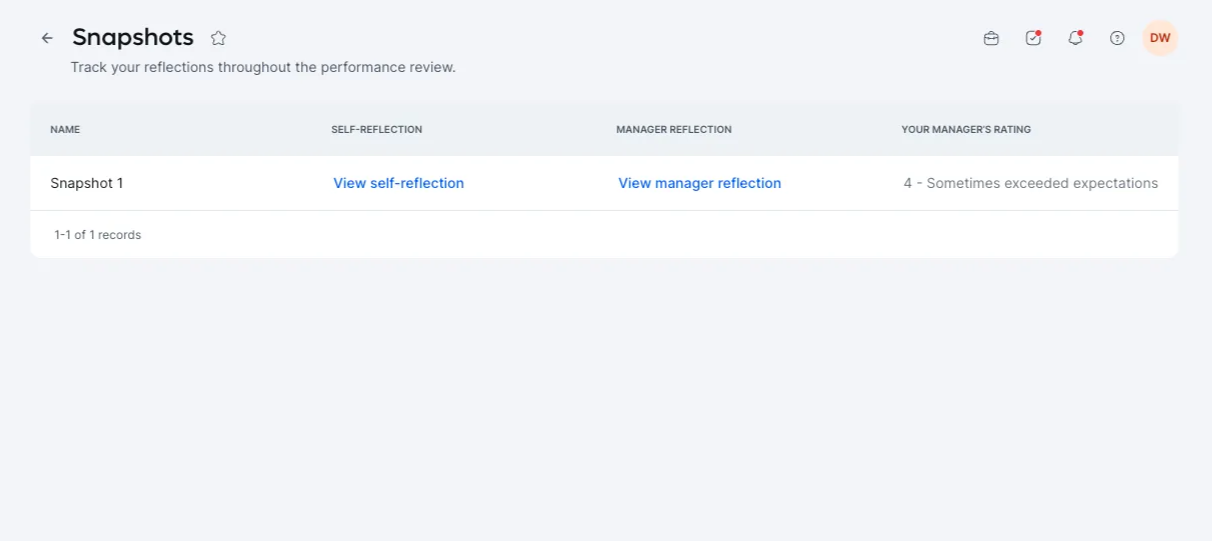Favorite the Snapshots page with the star icon
This screenshot has width=1212, height=541.
tap(218, 38)
